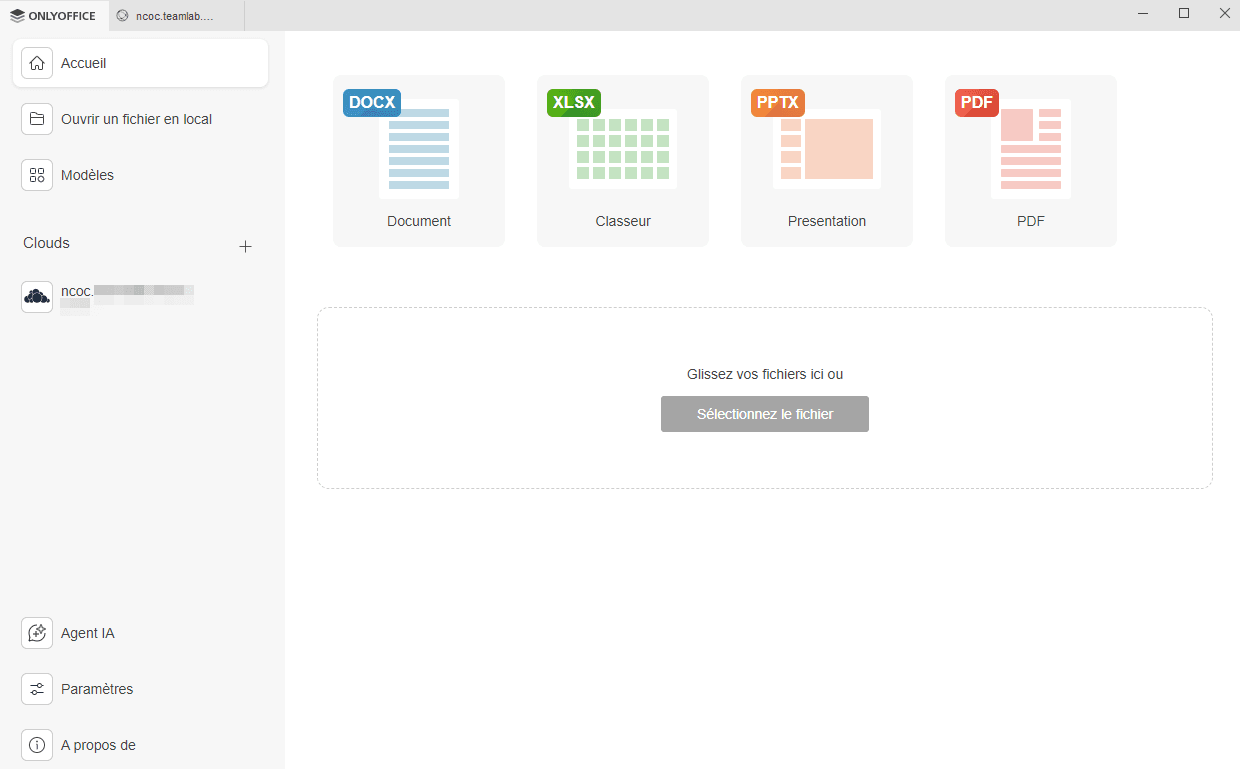Screen dimensions: 1240x769
Task: Create a new XLSX Classeur spreadsheet
Action: point(623,161)
